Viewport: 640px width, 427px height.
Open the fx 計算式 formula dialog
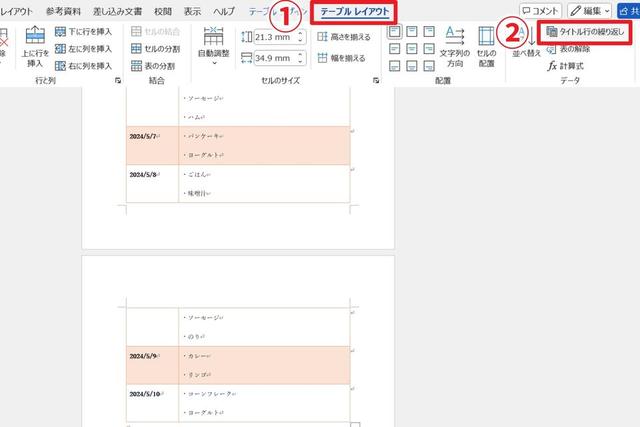[x=566, y=66]
